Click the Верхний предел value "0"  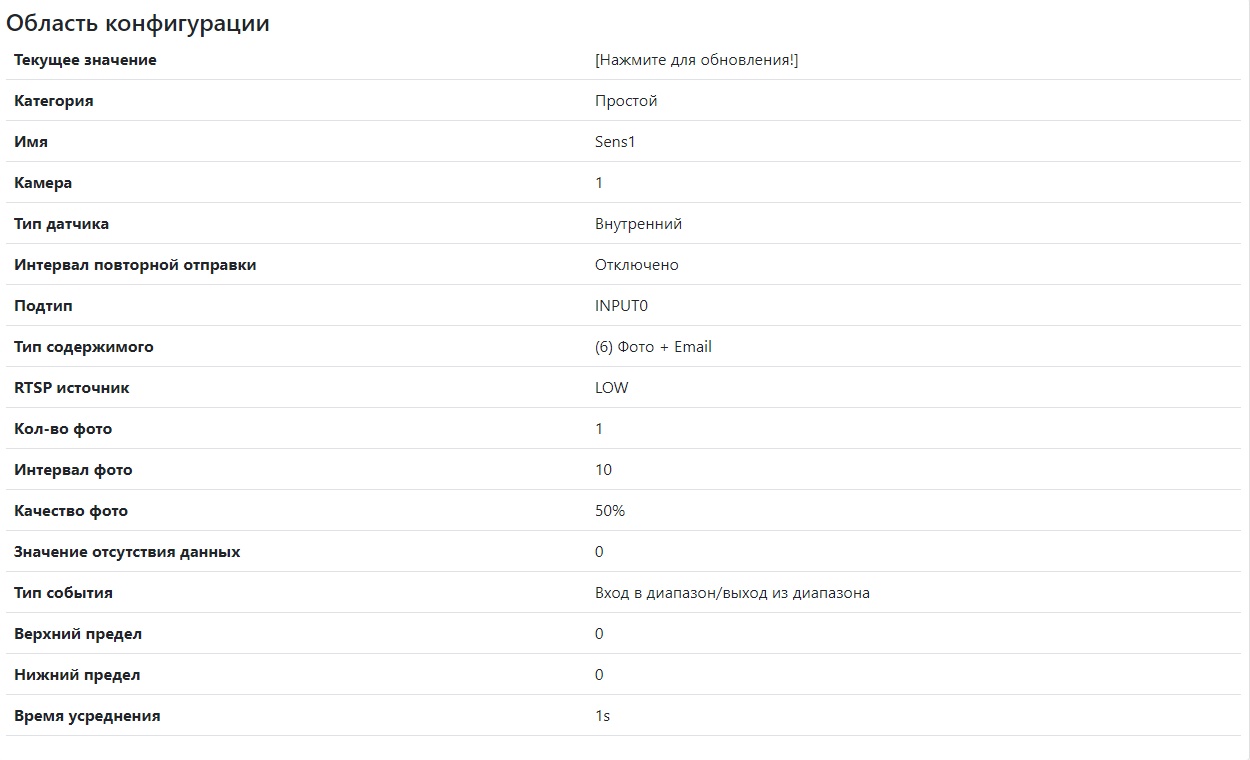599,634
